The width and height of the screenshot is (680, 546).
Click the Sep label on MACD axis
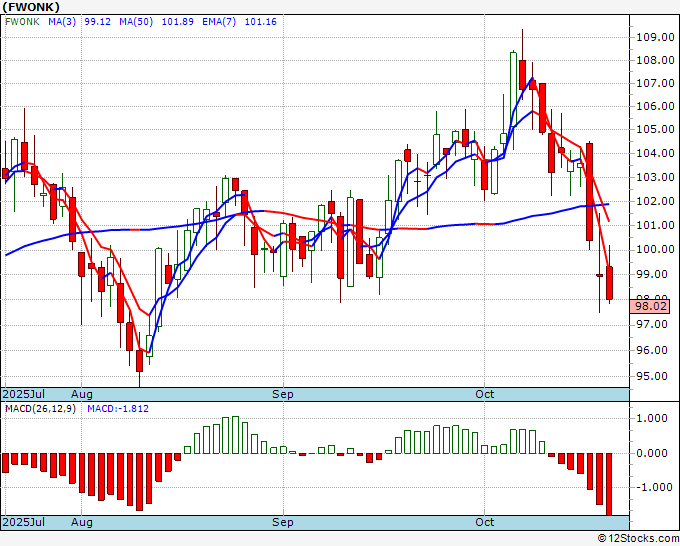pyautogui.click(x=283, y=522)
